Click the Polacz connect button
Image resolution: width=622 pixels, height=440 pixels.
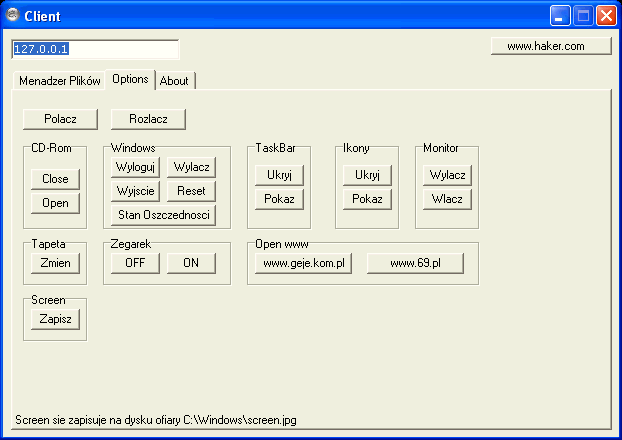(x=60, y=119)
